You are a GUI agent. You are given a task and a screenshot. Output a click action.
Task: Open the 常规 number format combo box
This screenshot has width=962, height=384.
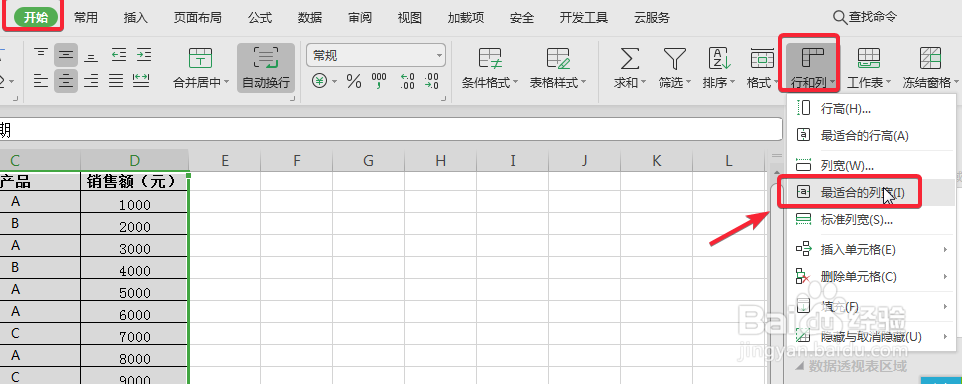click(375, 55)
